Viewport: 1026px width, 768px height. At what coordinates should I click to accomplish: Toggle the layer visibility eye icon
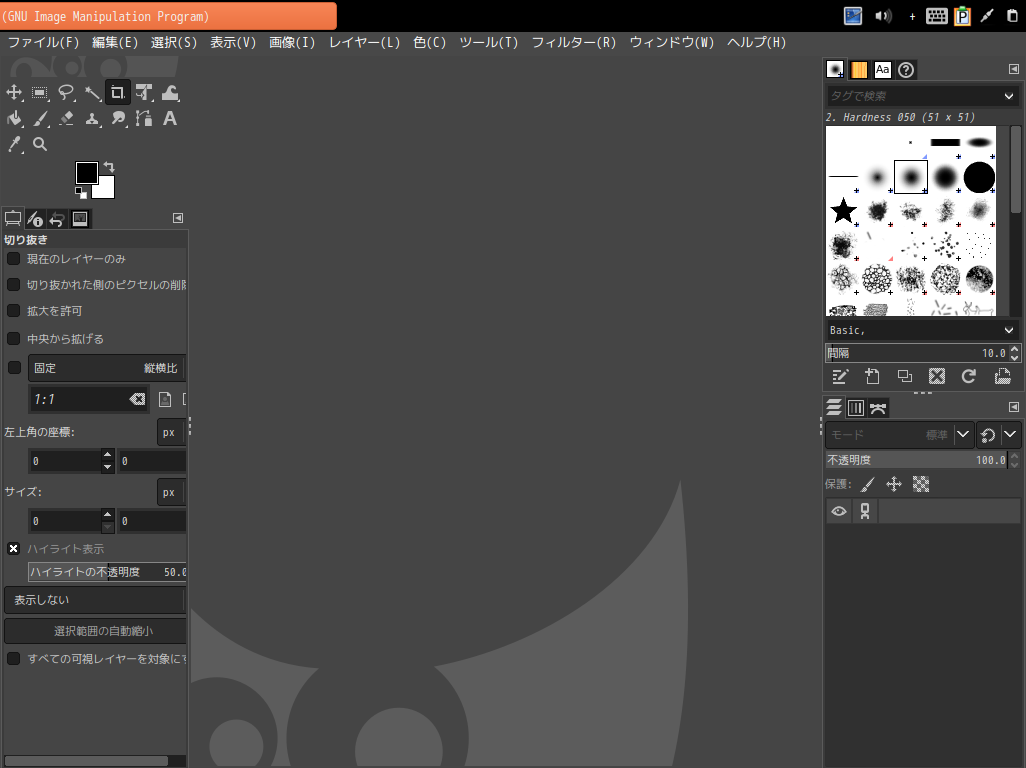(x=839, y=512)
